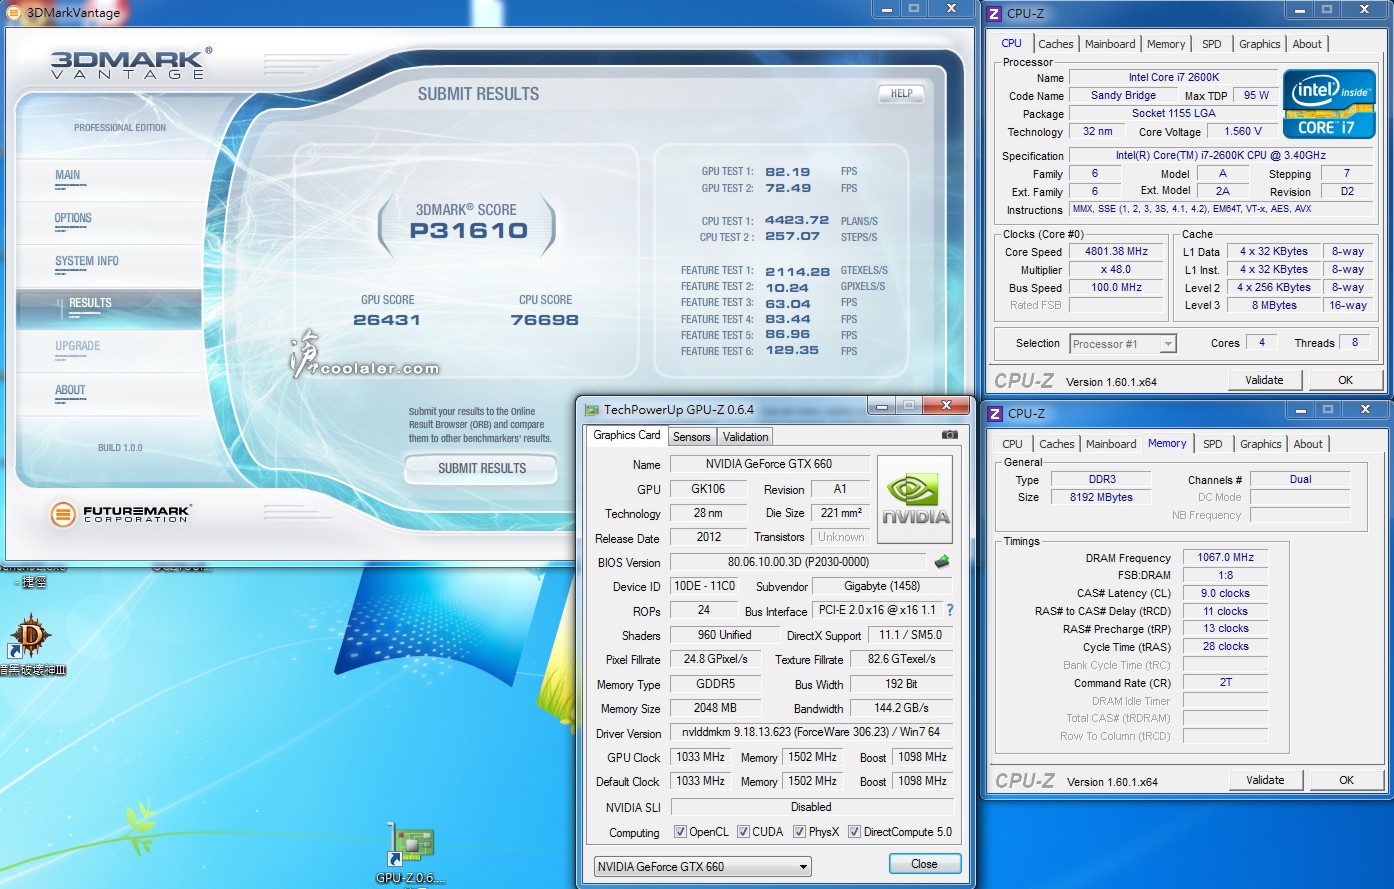Click the Channels # value Dual

(1300, 479)
